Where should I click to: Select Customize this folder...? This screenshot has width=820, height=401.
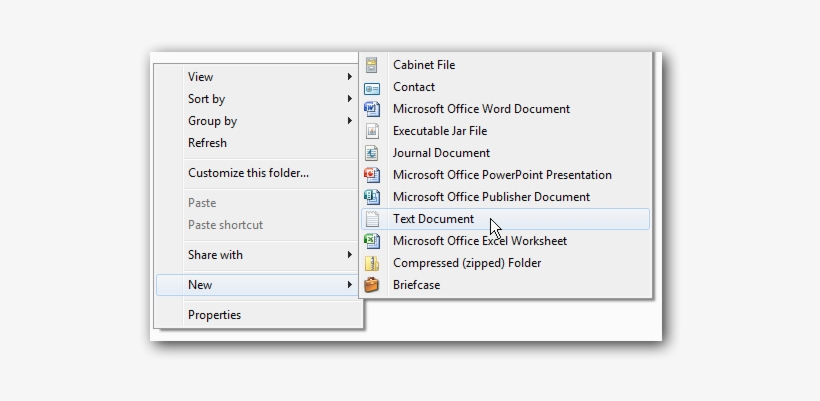tap(258, 173)
